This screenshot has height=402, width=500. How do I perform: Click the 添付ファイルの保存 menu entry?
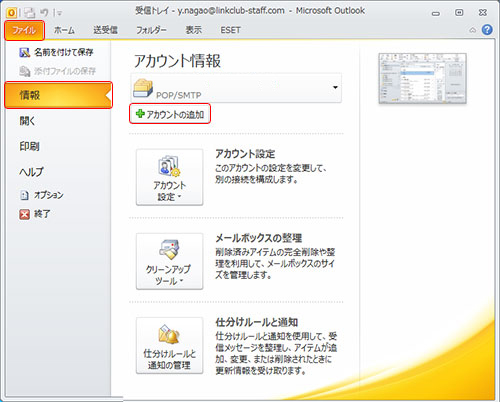pos(58,71)
